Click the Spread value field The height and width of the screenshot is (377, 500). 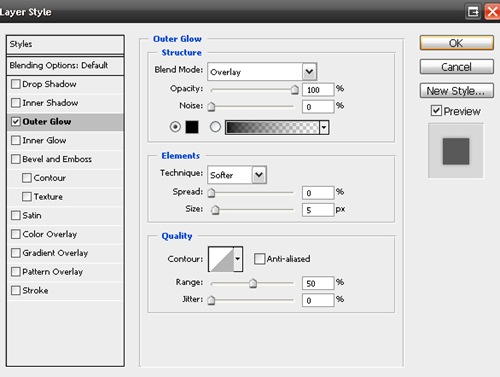318,193
